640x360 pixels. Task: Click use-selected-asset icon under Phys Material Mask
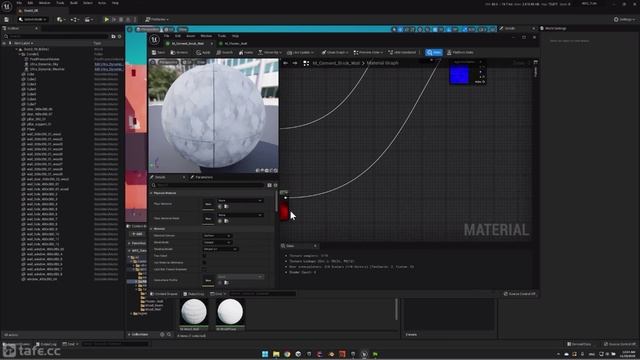tap(220, 221)
